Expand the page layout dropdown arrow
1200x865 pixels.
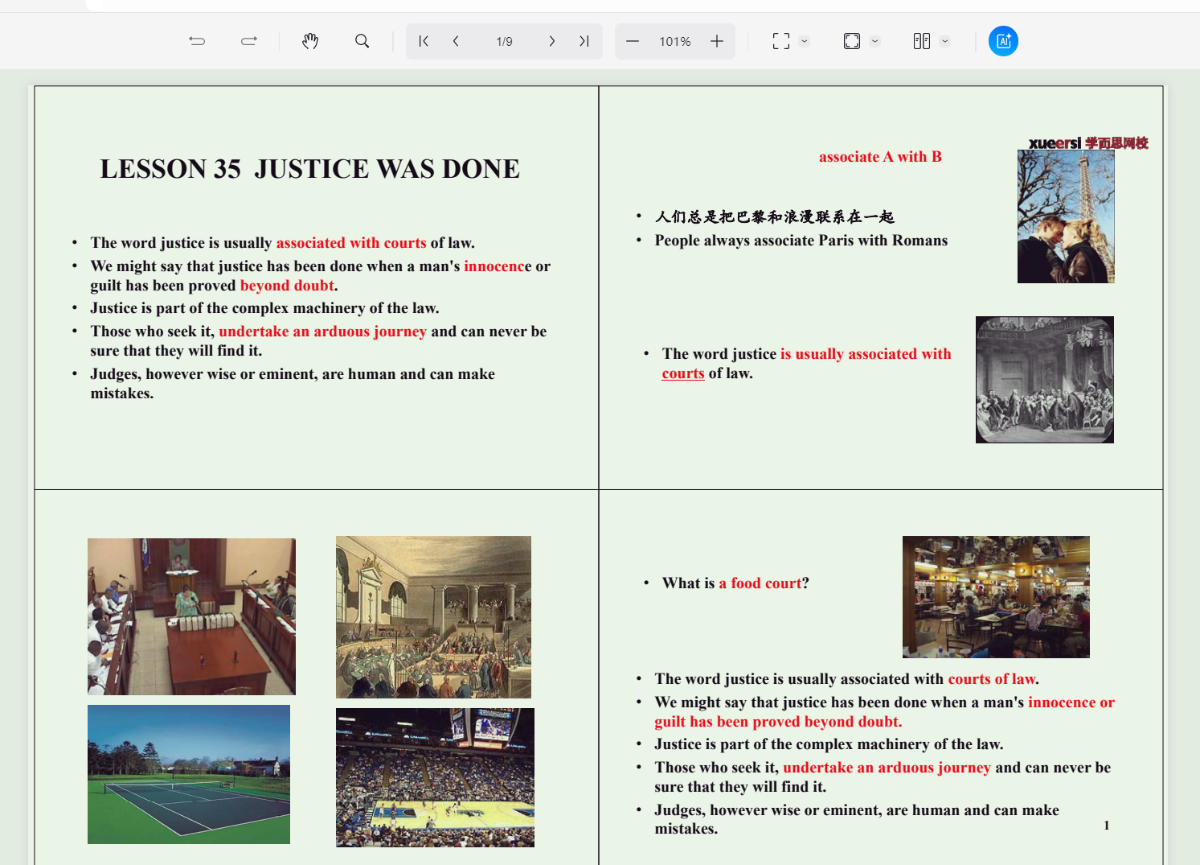click(x=945, y=41)
